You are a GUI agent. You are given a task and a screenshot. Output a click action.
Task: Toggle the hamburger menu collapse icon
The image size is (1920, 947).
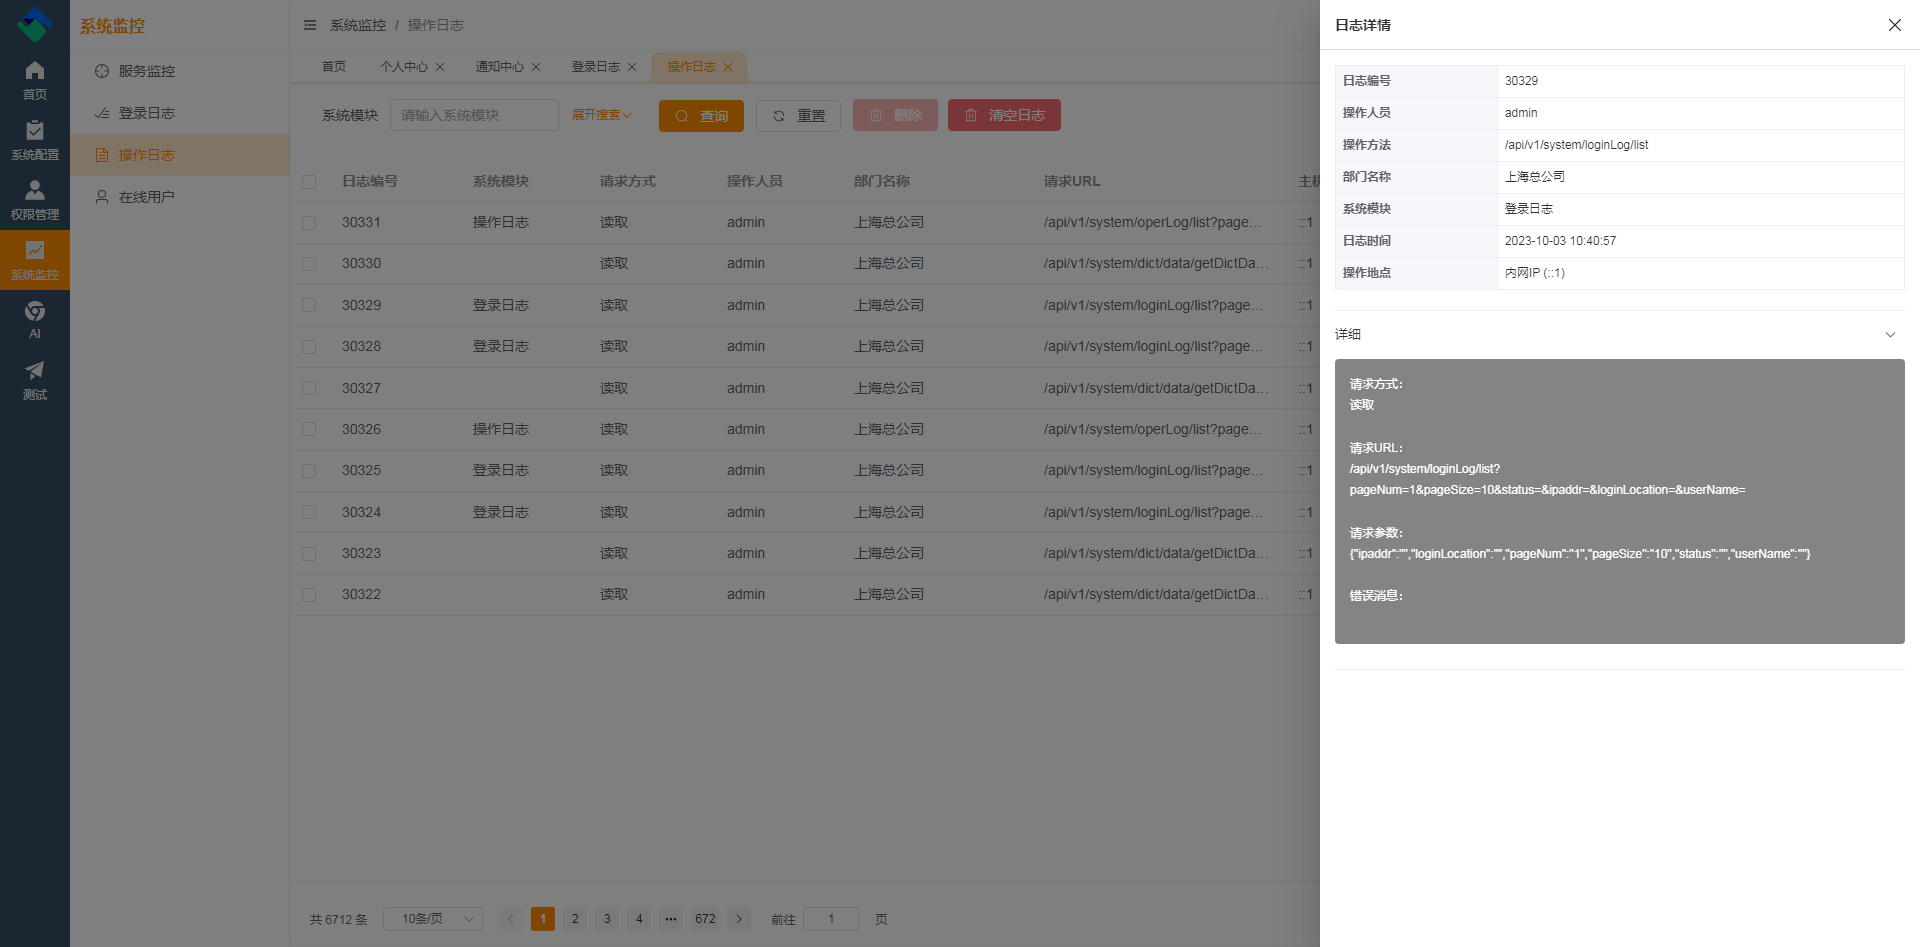click(x=310, y=25)
